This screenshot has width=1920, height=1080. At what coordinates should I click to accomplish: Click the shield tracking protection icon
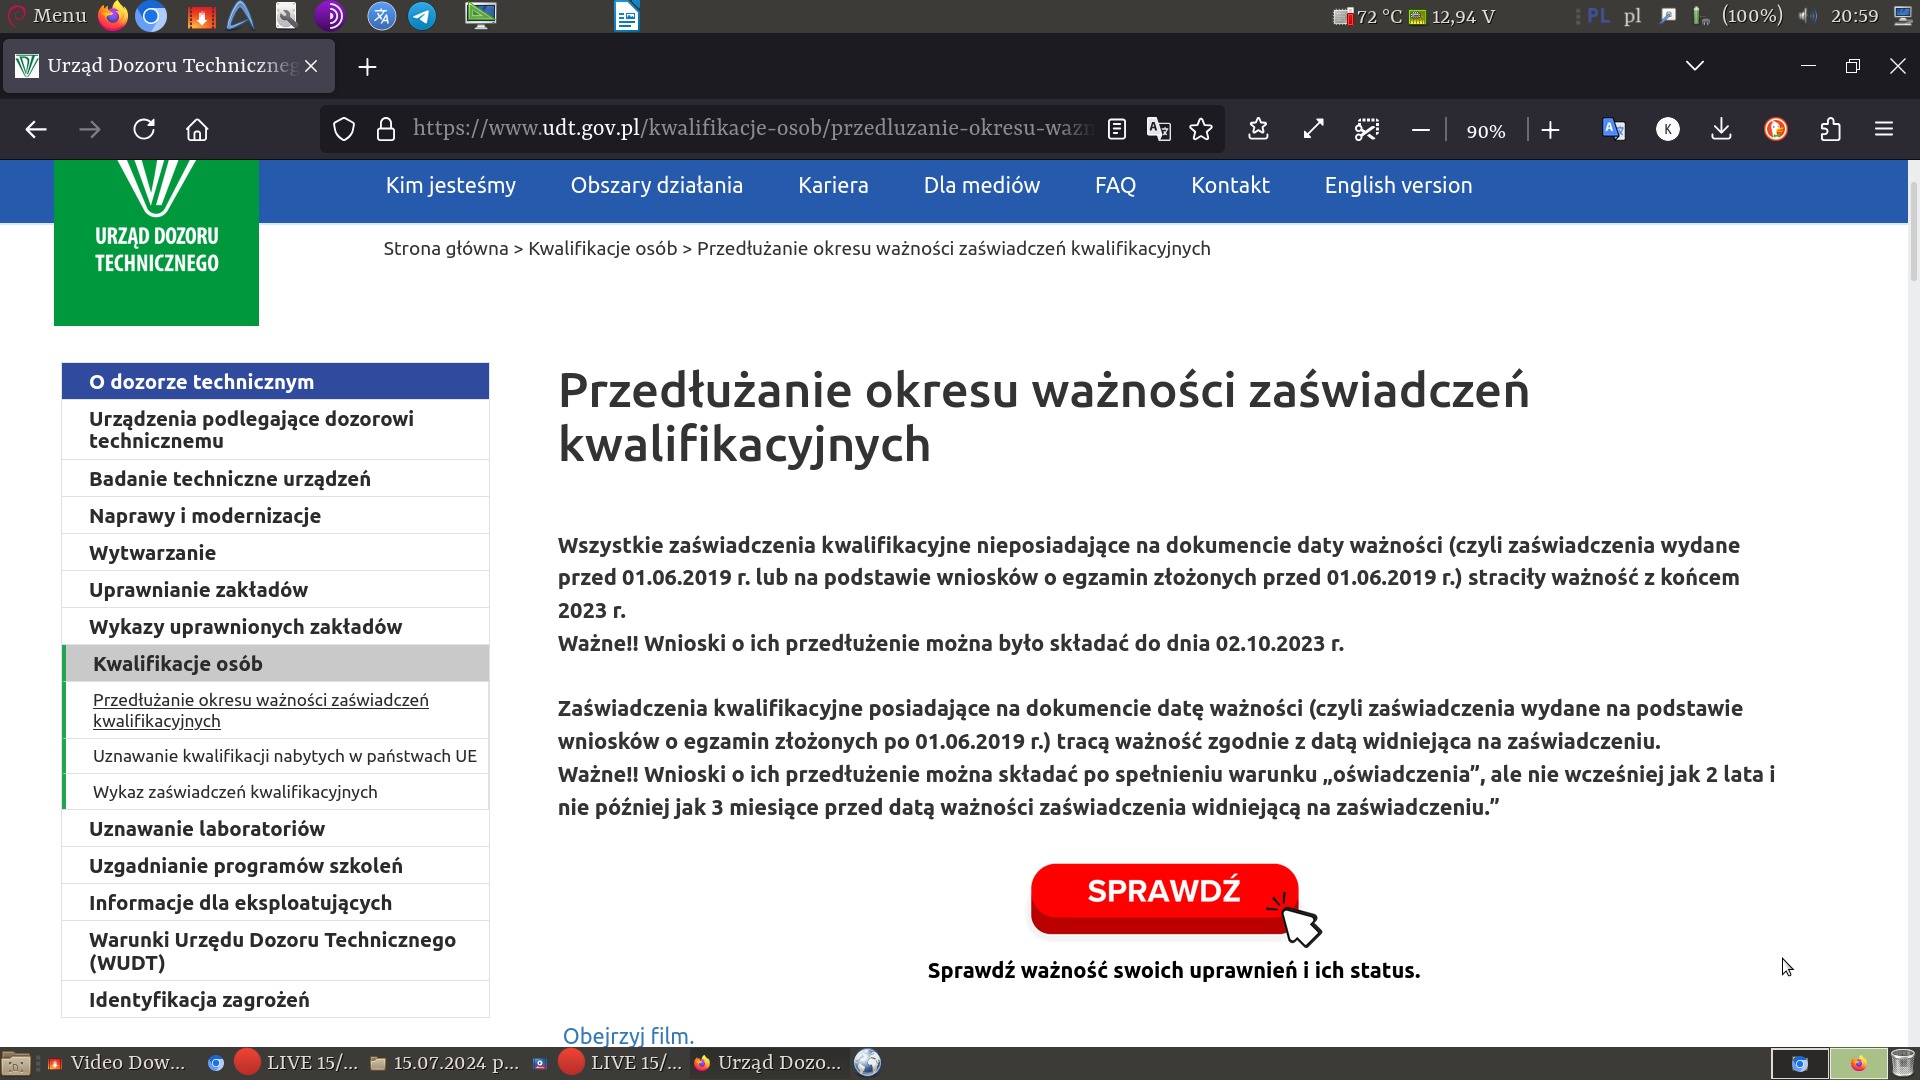click(x=343, y=129)
